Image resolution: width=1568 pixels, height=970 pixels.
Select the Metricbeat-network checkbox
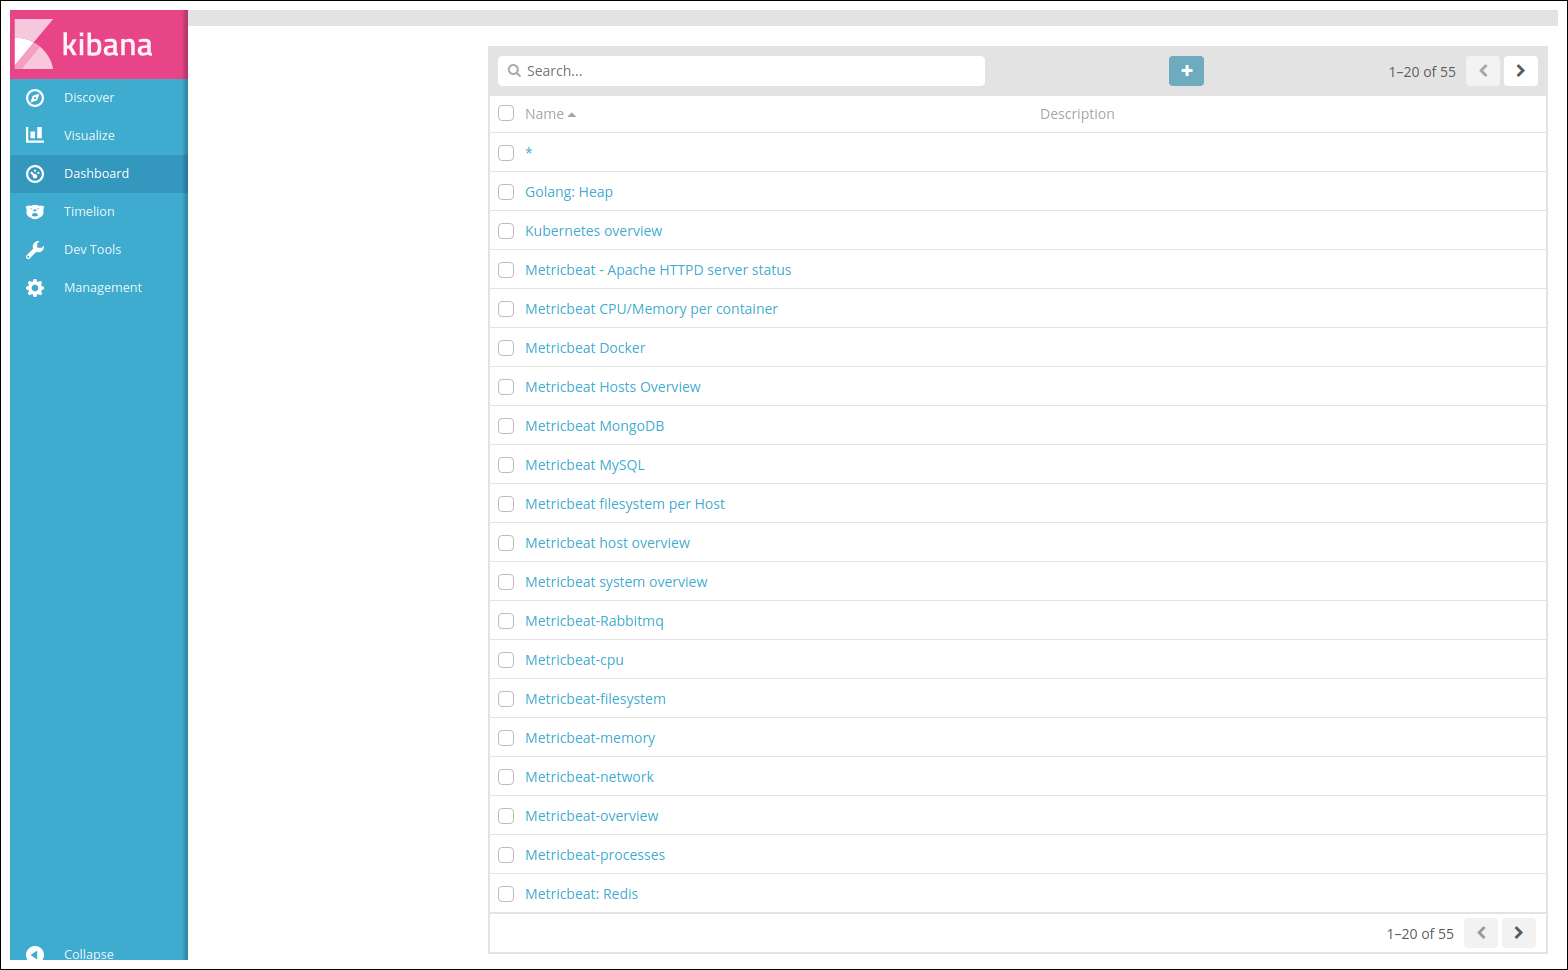[506, 777]
